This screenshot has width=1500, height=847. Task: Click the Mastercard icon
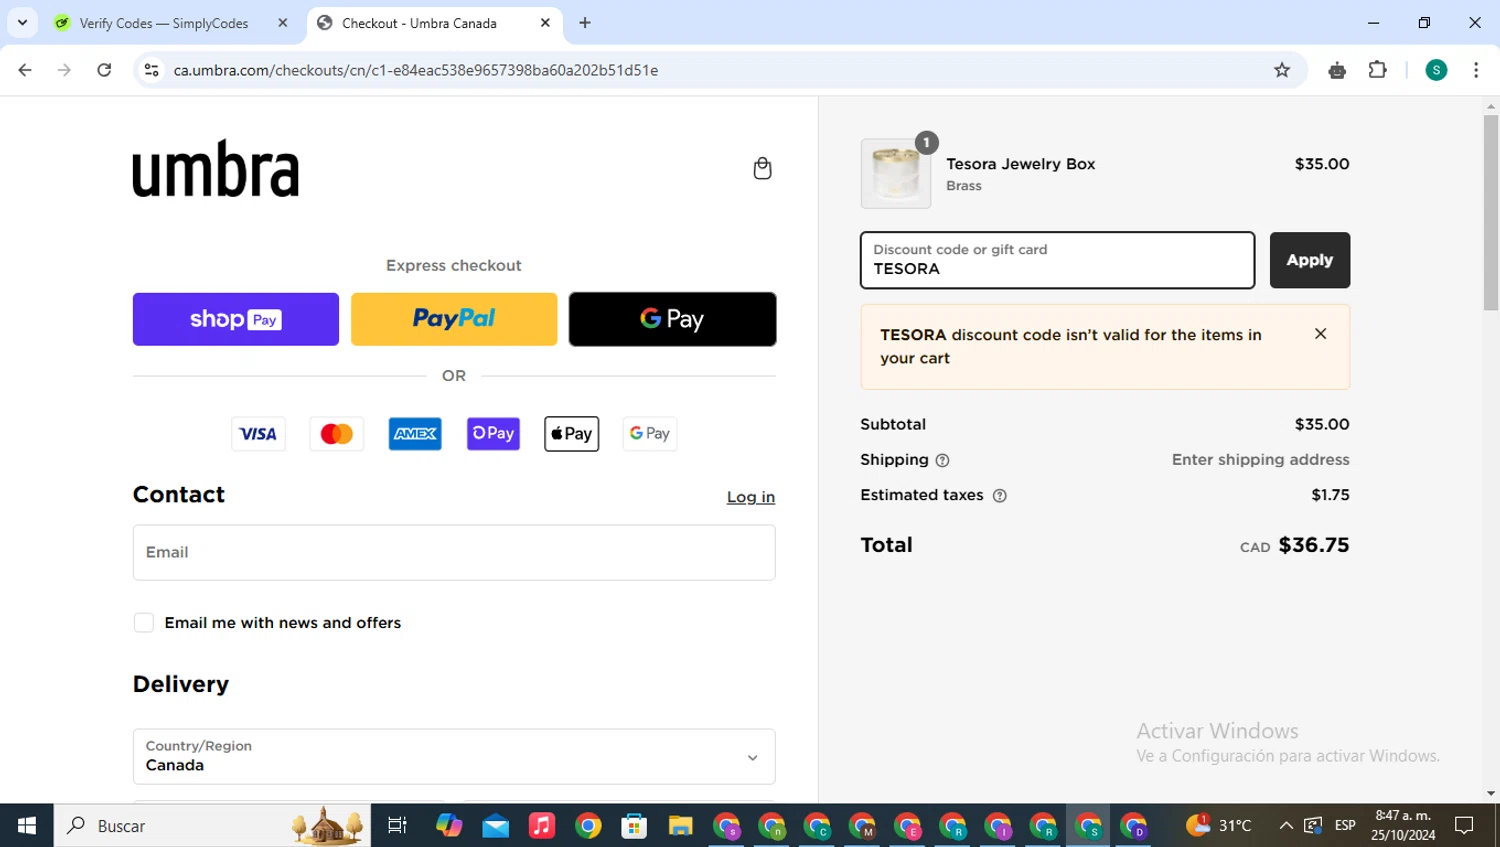(x=337, y=434)
